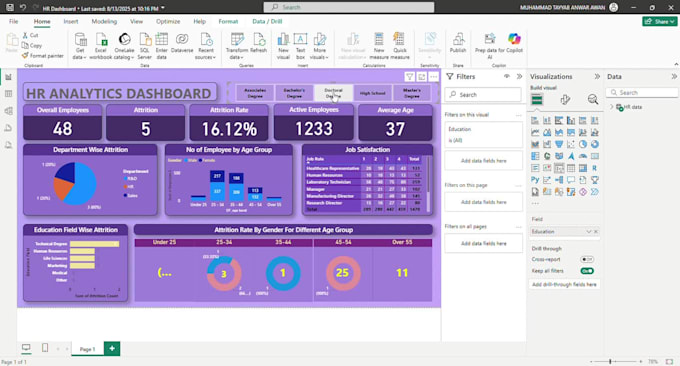This screenshot has height=366, width=680.
Task: Switch to the mobile layout icon
Action: (45, 348)
